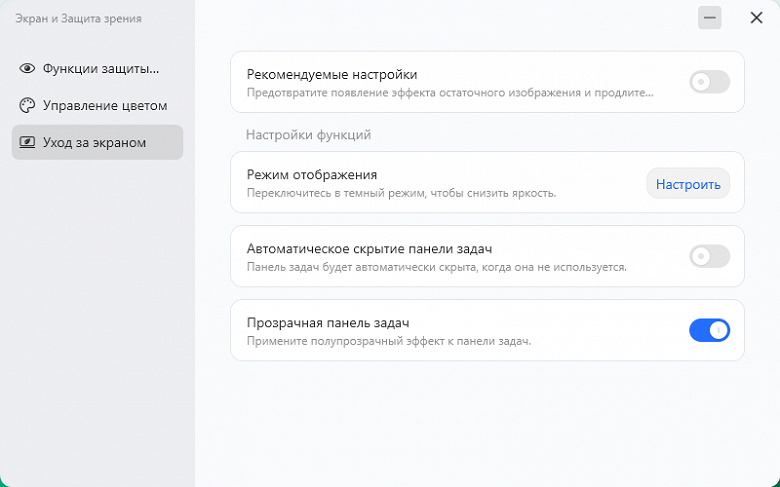Close the settings window with X
The width and height of the screenshot is (780, 487).
(x=756, y=17)
